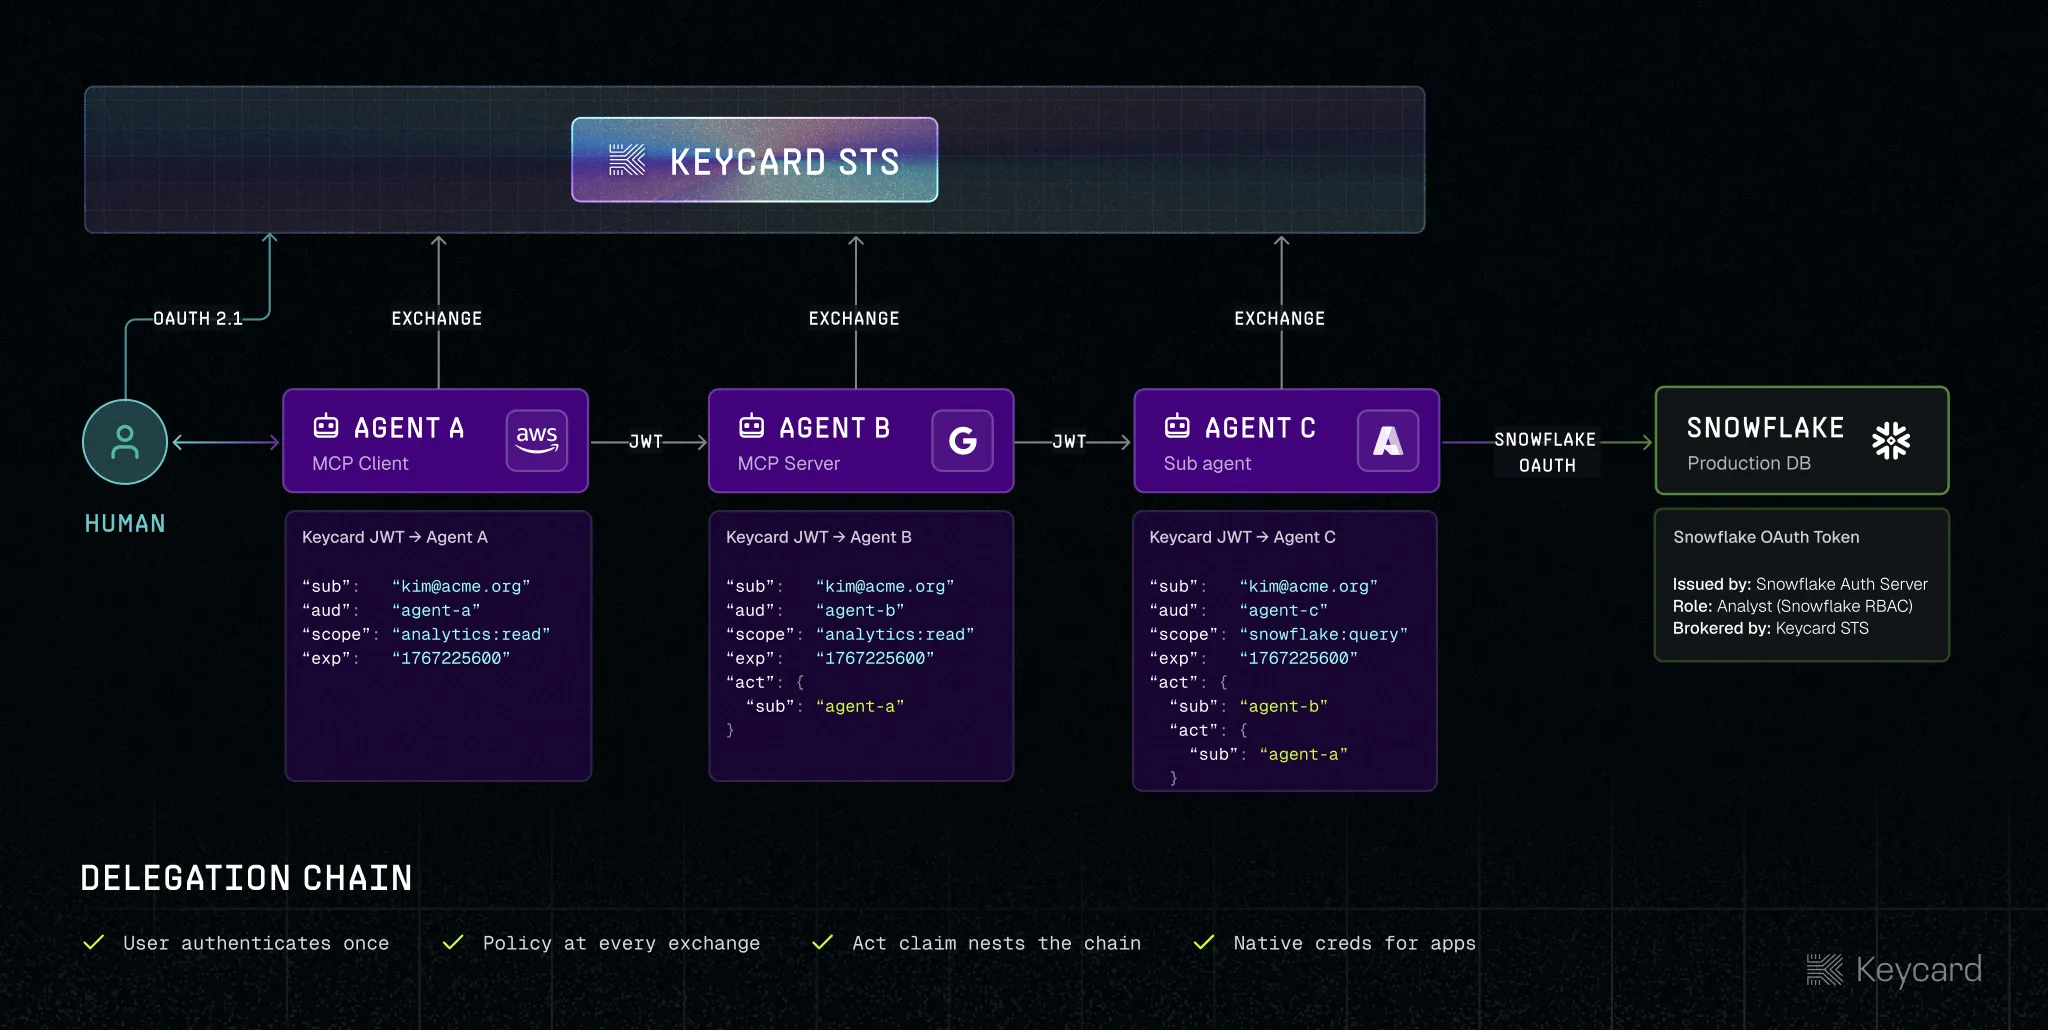This screenshot has height=1030, width=2048.
Task: Click 'Role: Analyst (Snowflake RBAC)' line
Action: click(1793, 606)
